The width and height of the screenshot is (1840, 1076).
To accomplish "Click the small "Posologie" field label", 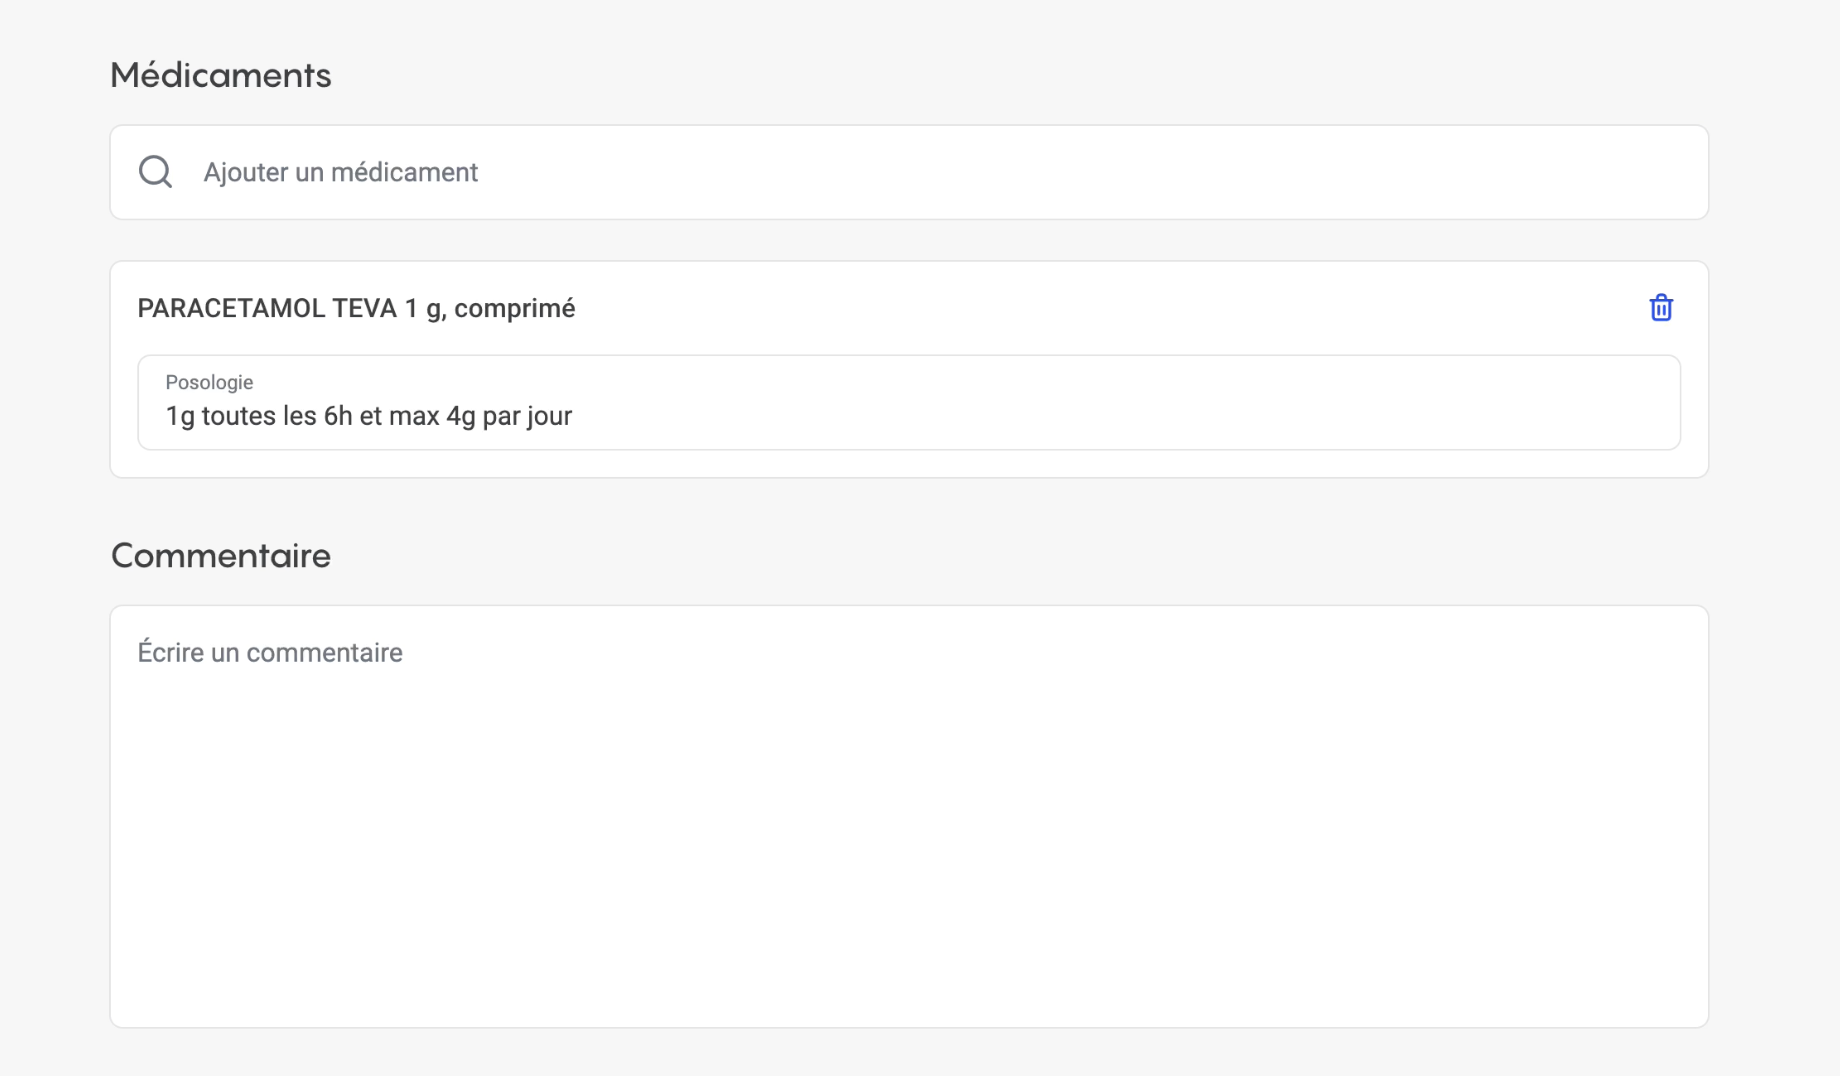I will [209, 382].
